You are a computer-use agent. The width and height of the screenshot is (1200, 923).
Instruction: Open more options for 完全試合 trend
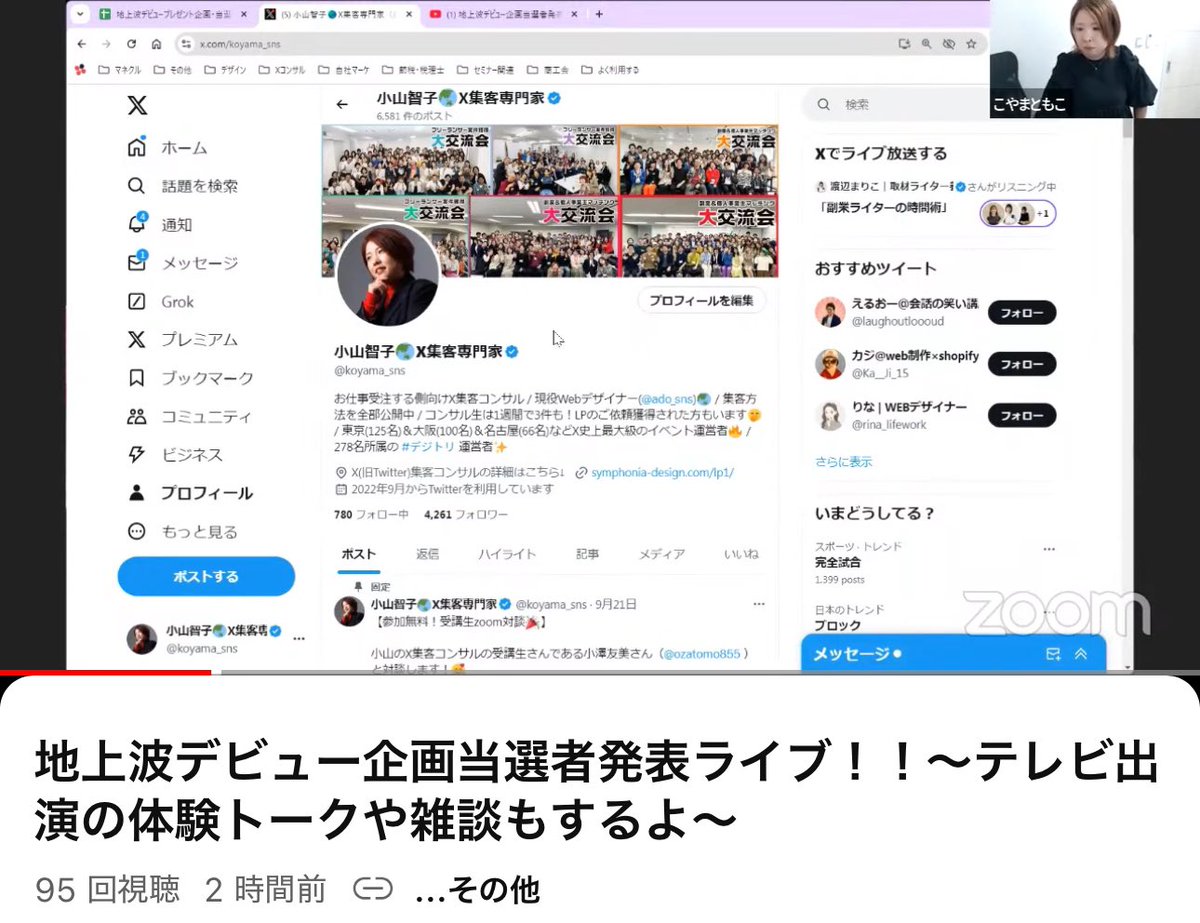coord(1049,549)
